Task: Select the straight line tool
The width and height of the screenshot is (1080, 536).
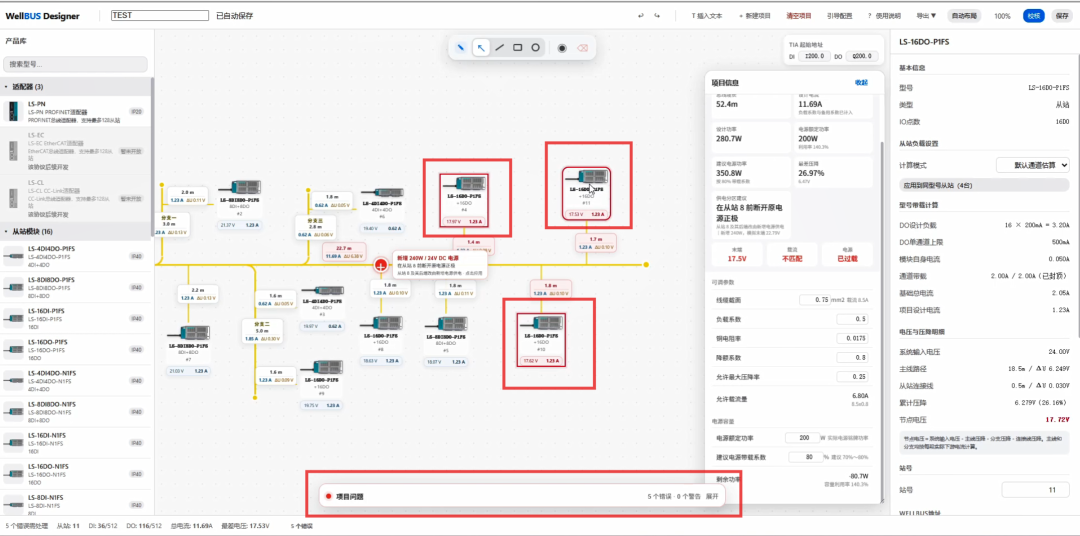Action: [500, 48]
